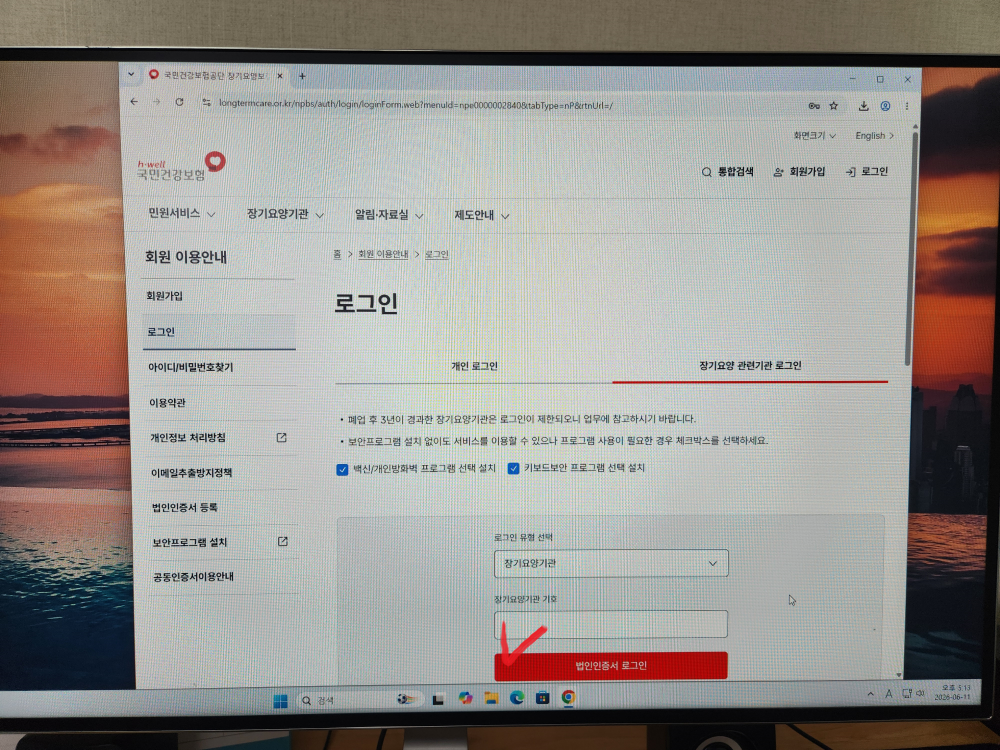Screen dimensions: 1000x750
Task: Open external link icon beside 보안프로그램 설치
Action: coord(283,541)
